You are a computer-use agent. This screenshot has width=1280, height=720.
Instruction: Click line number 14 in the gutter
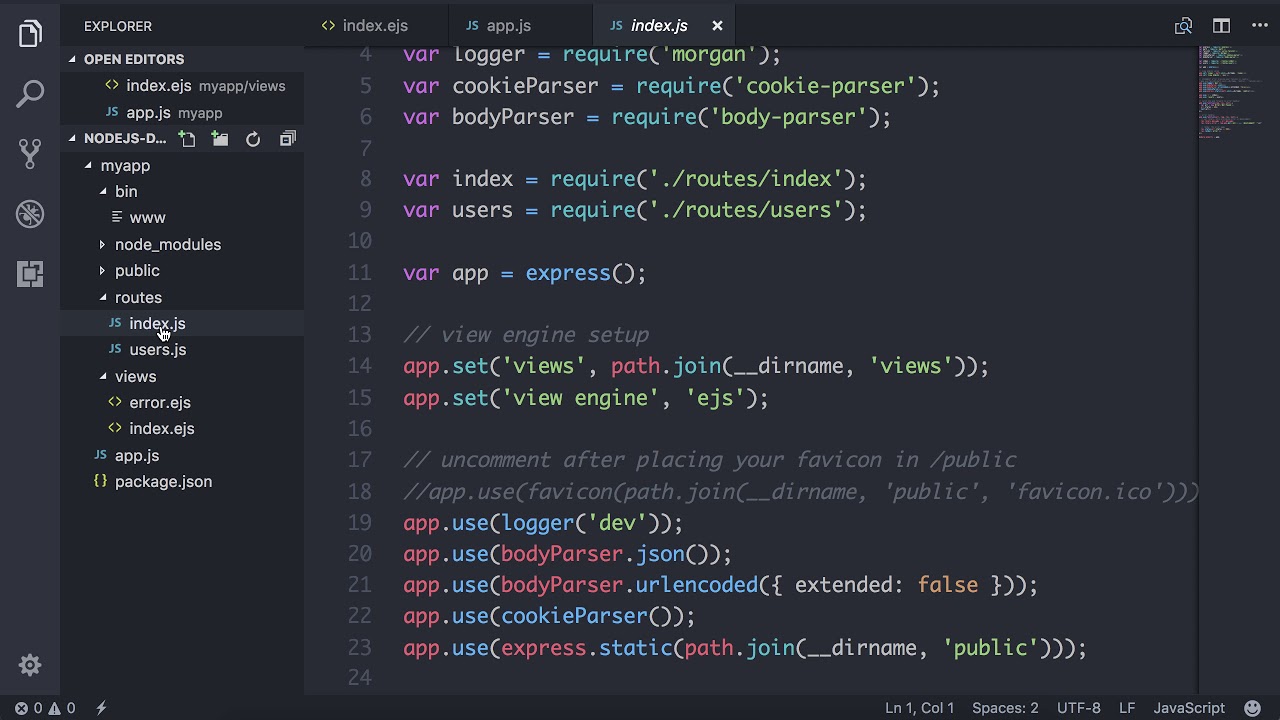(360, 366)
